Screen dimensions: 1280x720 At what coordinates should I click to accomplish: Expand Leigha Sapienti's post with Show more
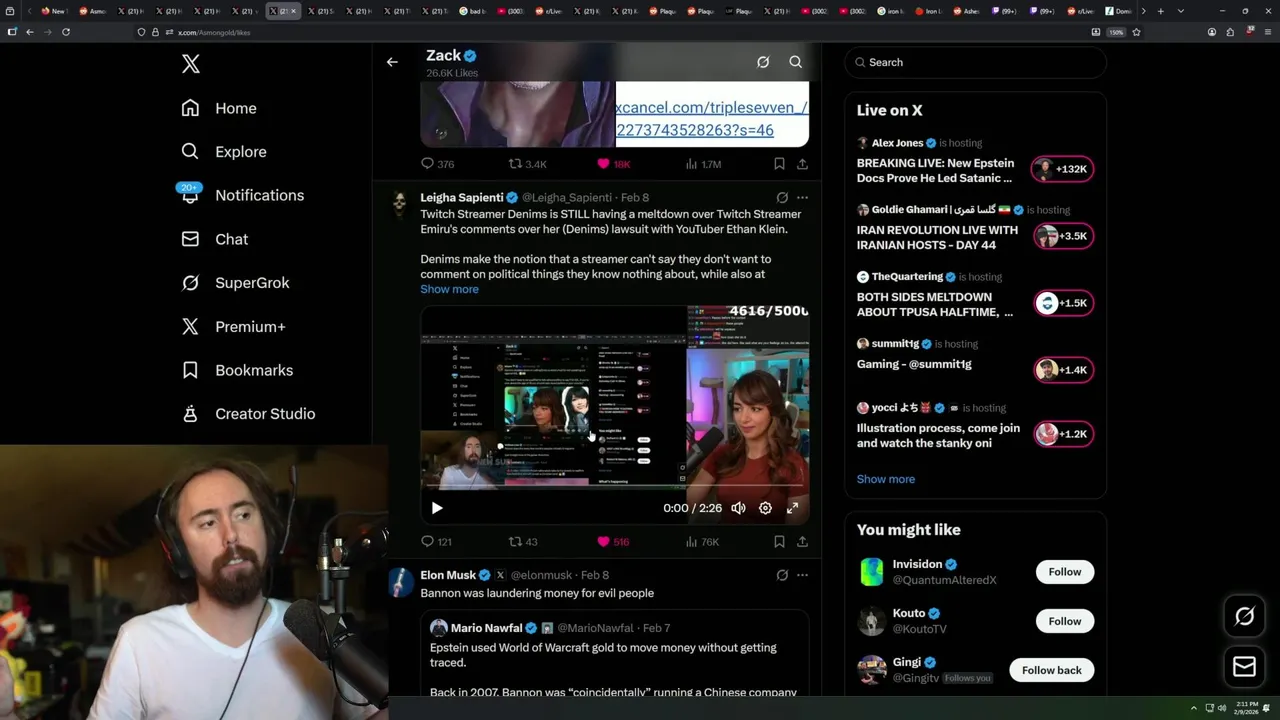pos(449,289)
